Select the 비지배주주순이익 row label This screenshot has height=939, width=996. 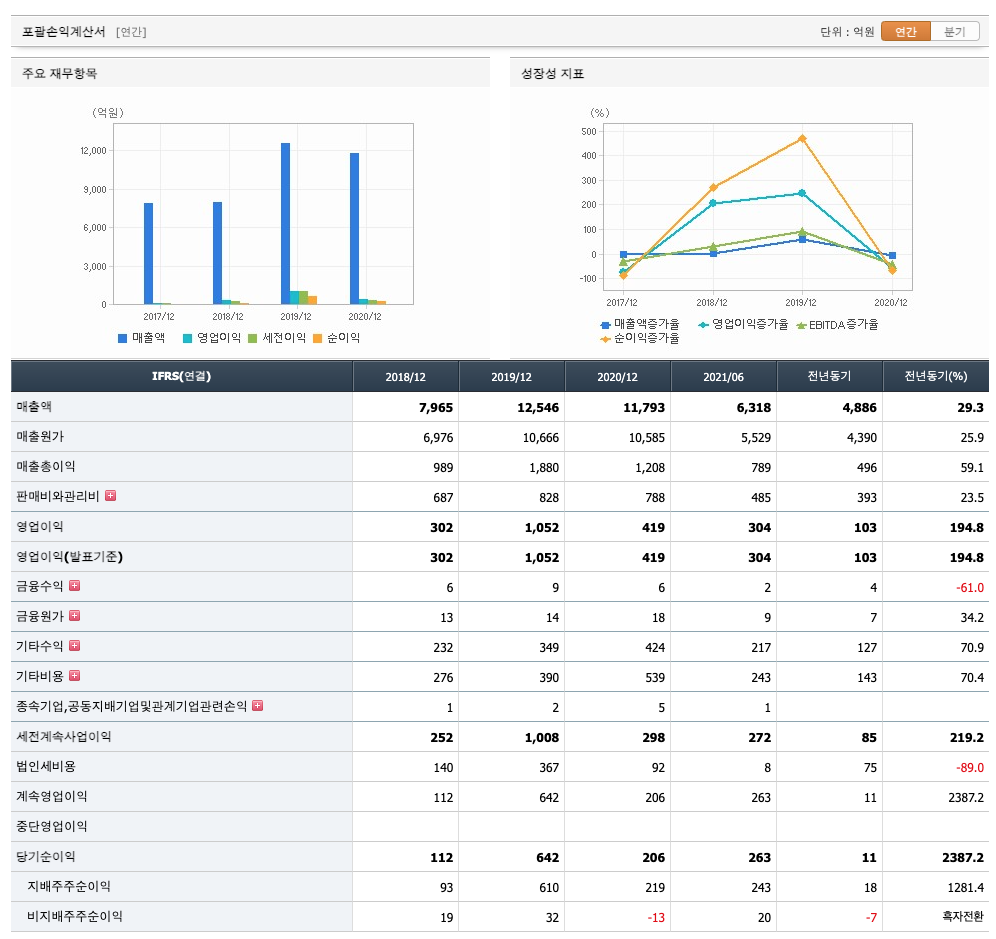[x=75, y=916]
